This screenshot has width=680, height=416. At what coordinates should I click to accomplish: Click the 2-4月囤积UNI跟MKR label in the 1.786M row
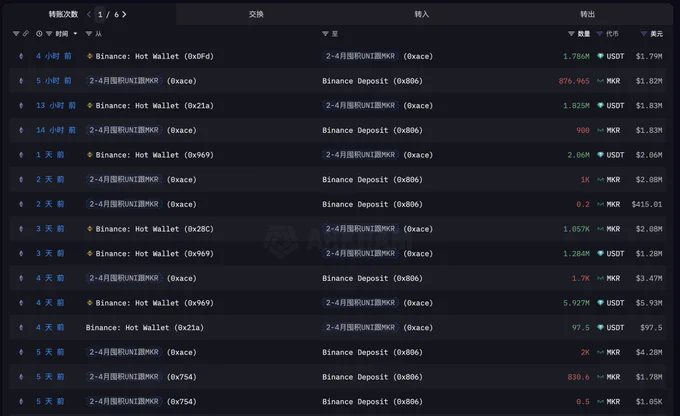point(360,56)
